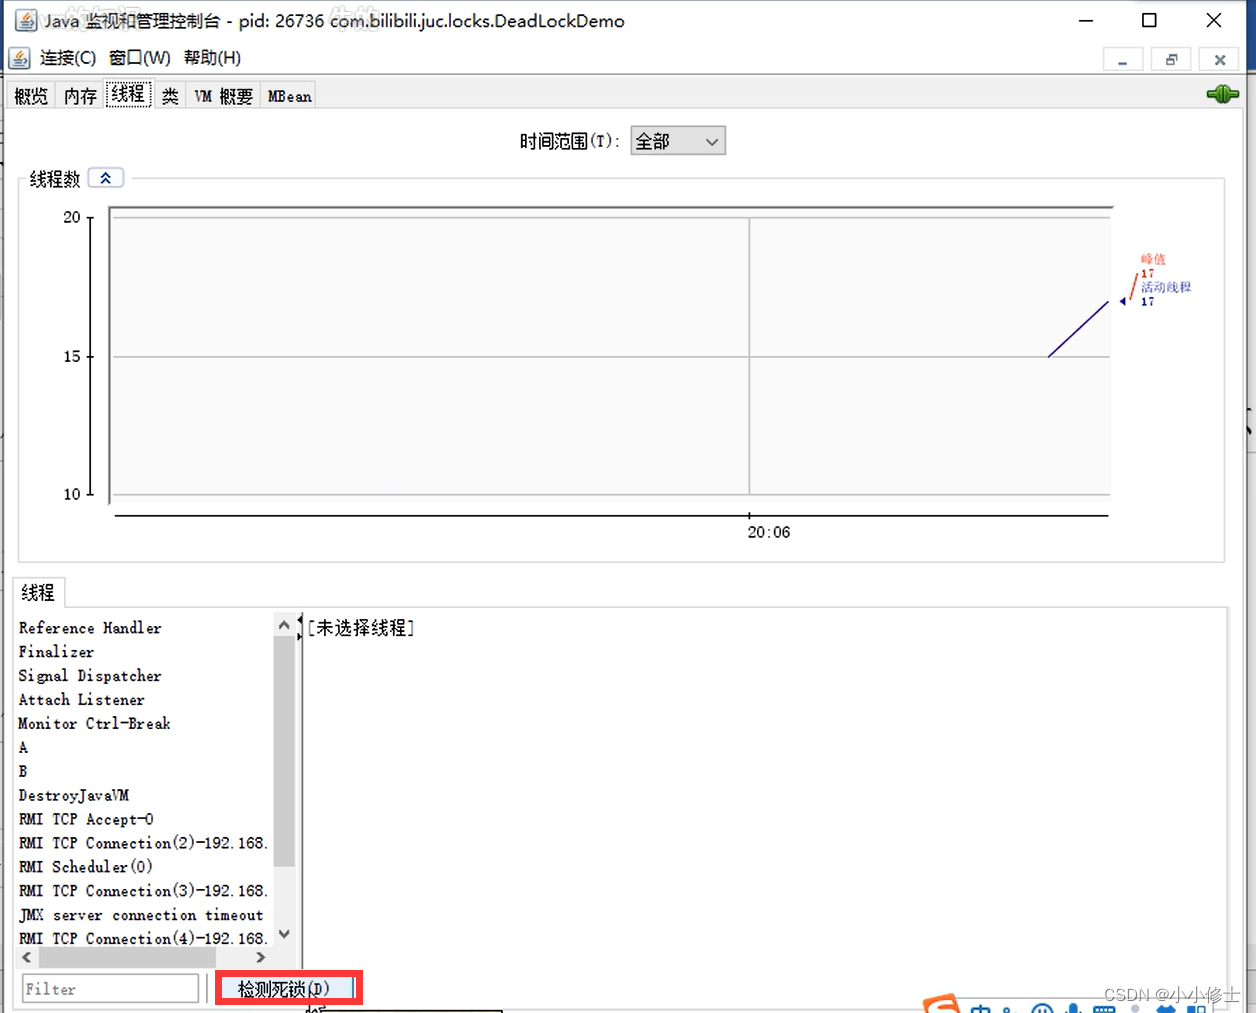1256x1013 pixels.
Task: Click the thread list vertical scrollbar thumb
Action: click(284, 751)
